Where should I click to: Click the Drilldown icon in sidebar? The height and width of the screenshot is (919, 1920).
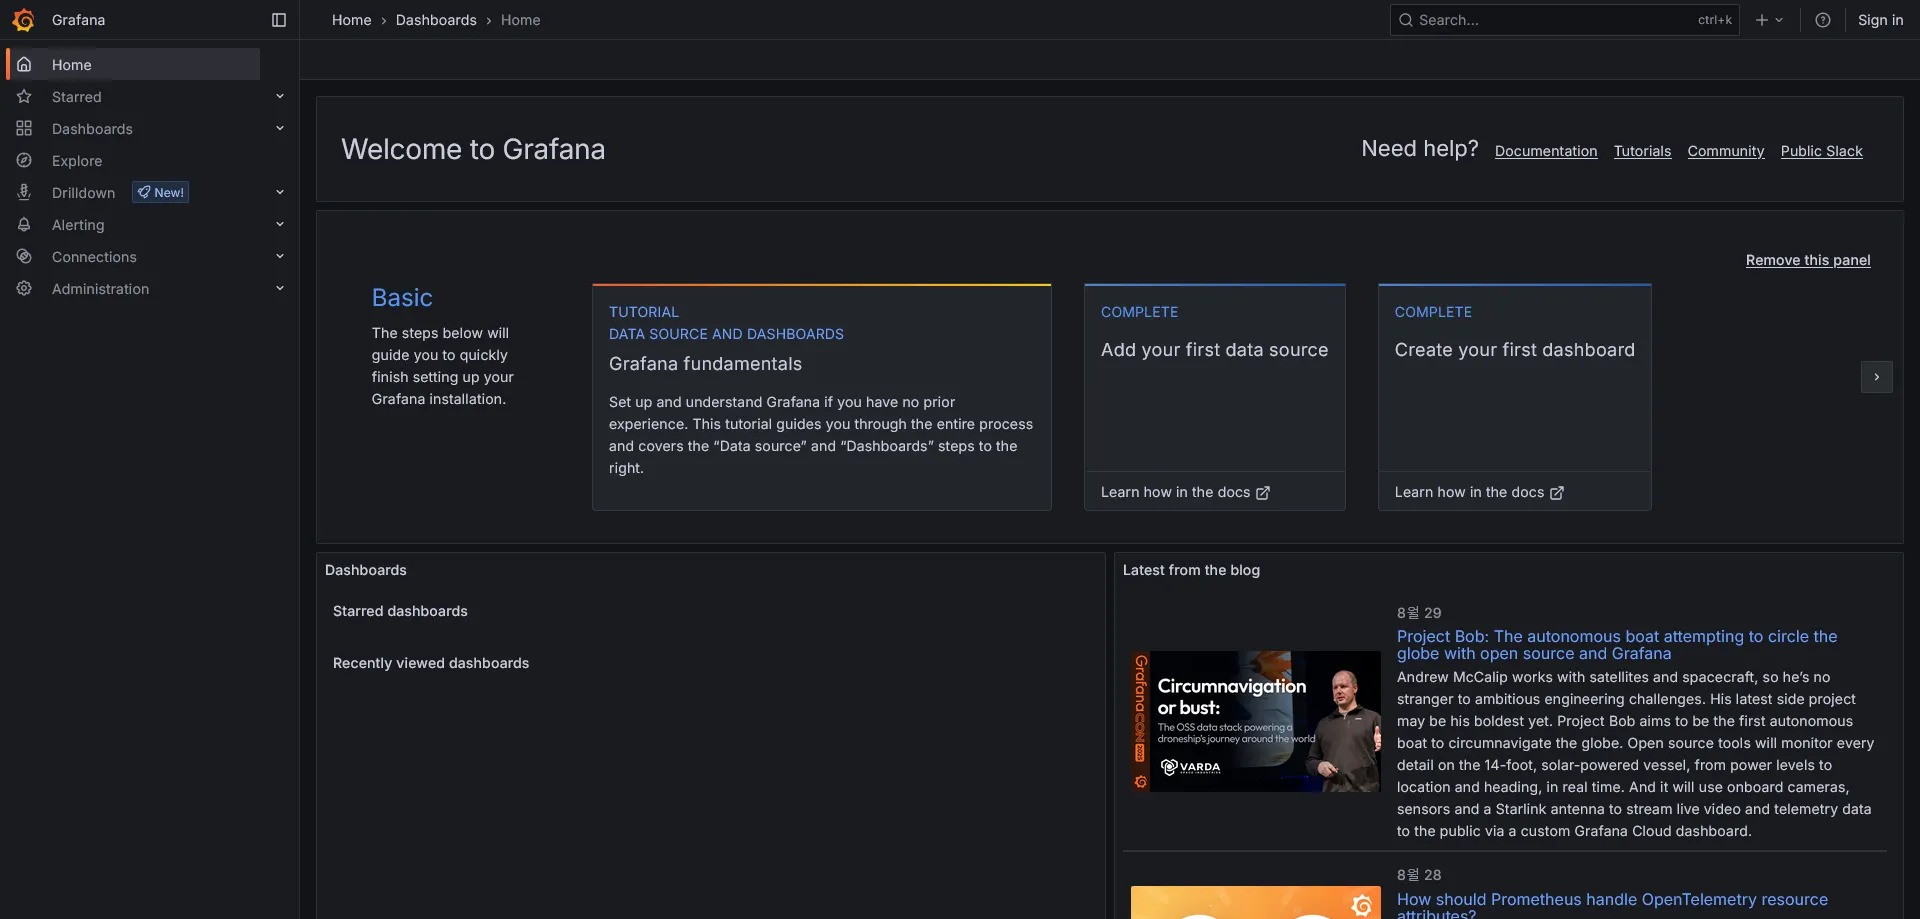click(24, 193)
